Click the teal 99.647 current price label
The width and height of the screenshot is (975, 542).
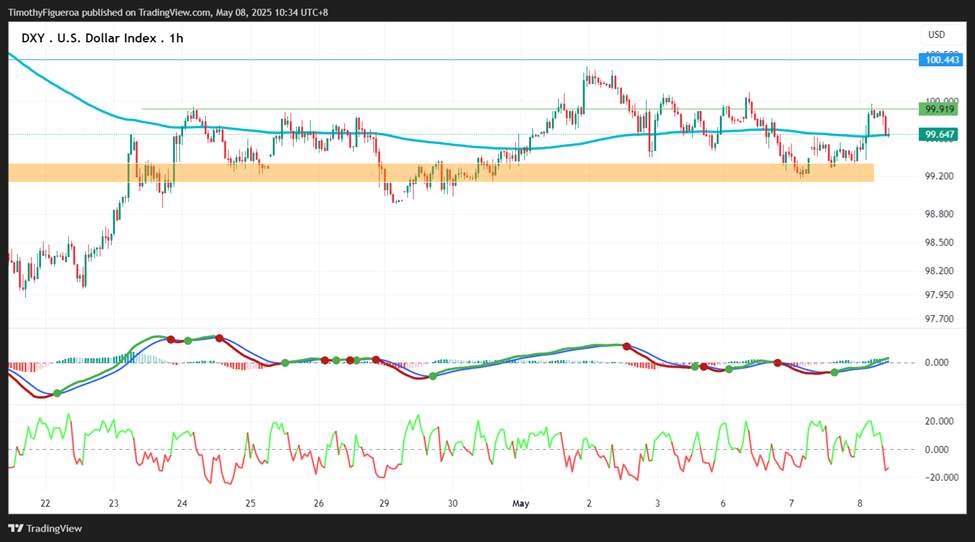click(x=939, y=134)
